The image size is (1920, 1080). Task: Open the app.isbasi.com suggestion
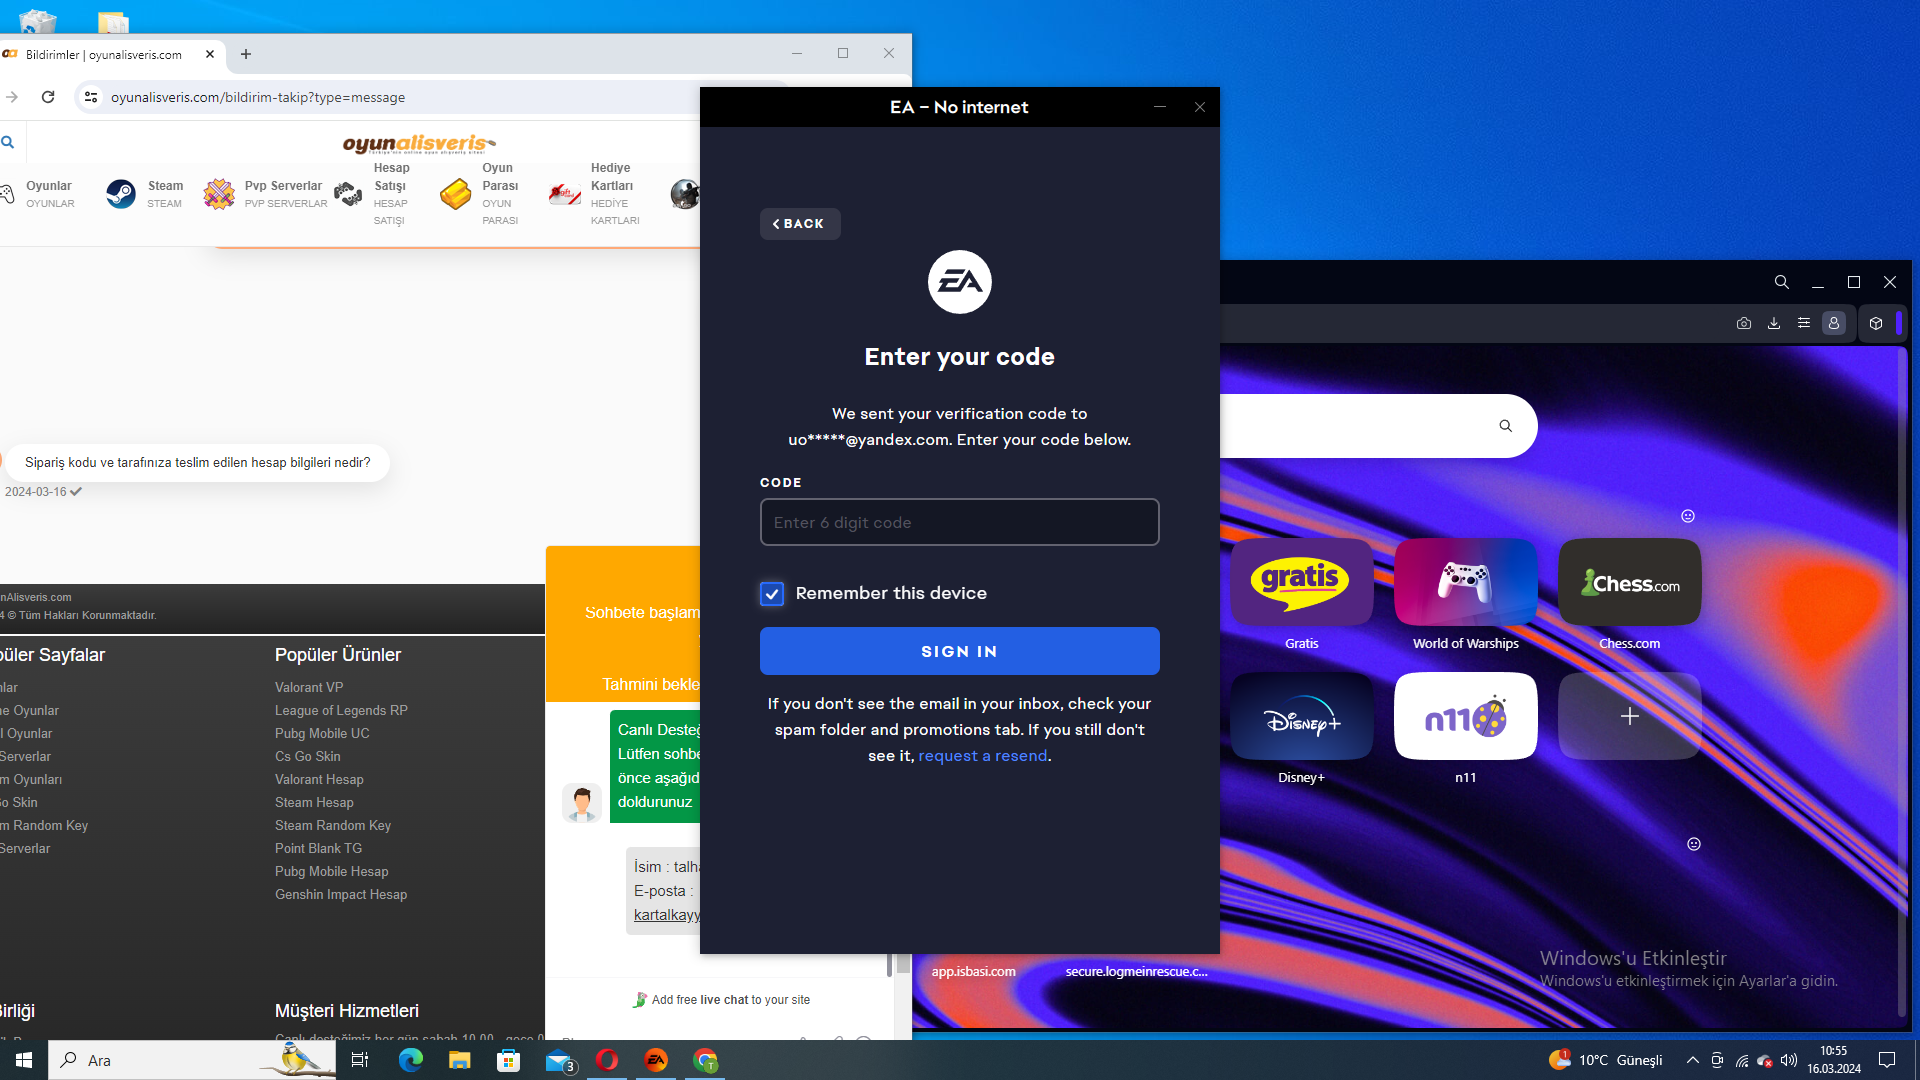tap(973, 971)
